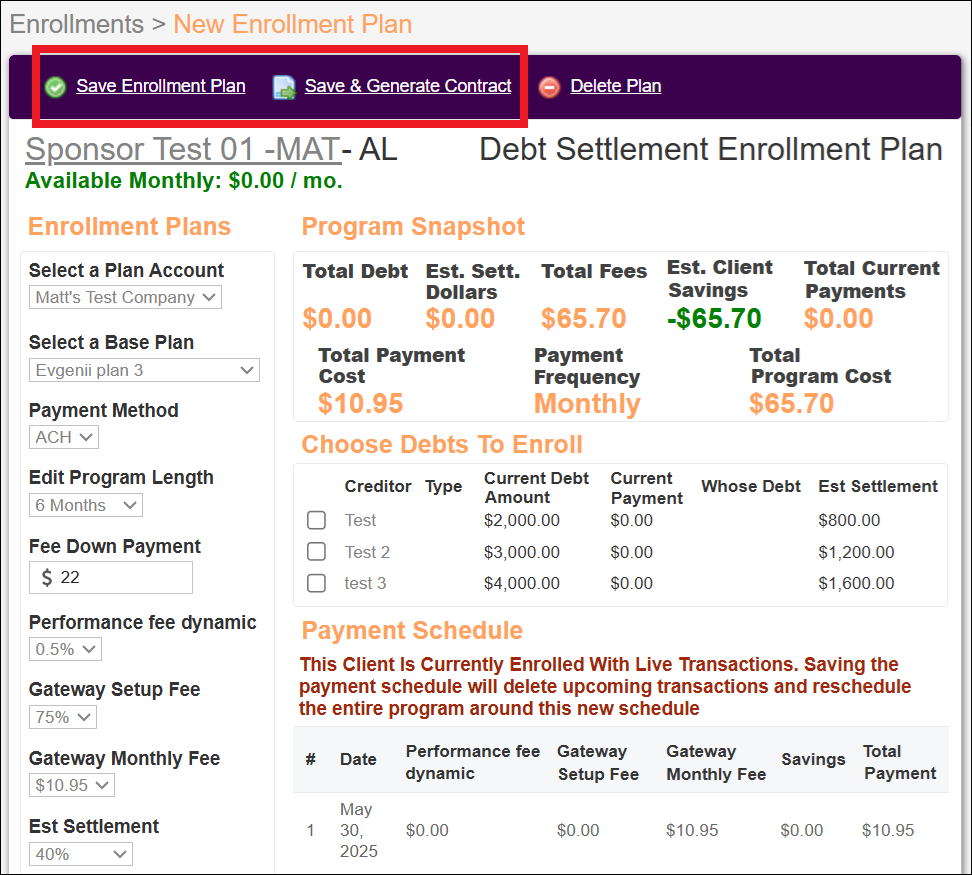Open the Sponsor Test 01 -MAT client link
This screenshot has width=972, height=875.
tap(183, 149)
